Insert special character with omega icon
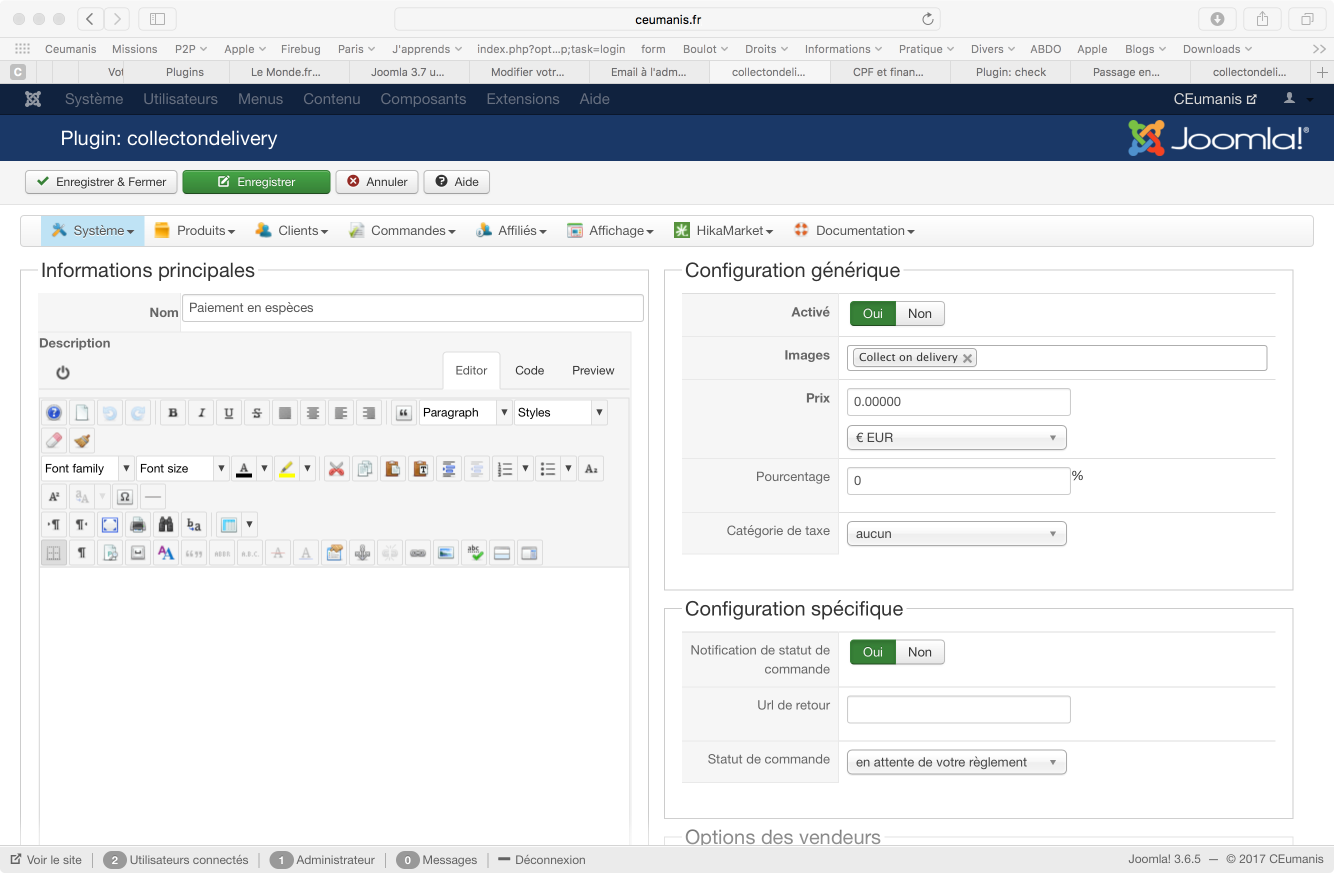Viewport: 1334px width, 873px height. pos(125,497)
